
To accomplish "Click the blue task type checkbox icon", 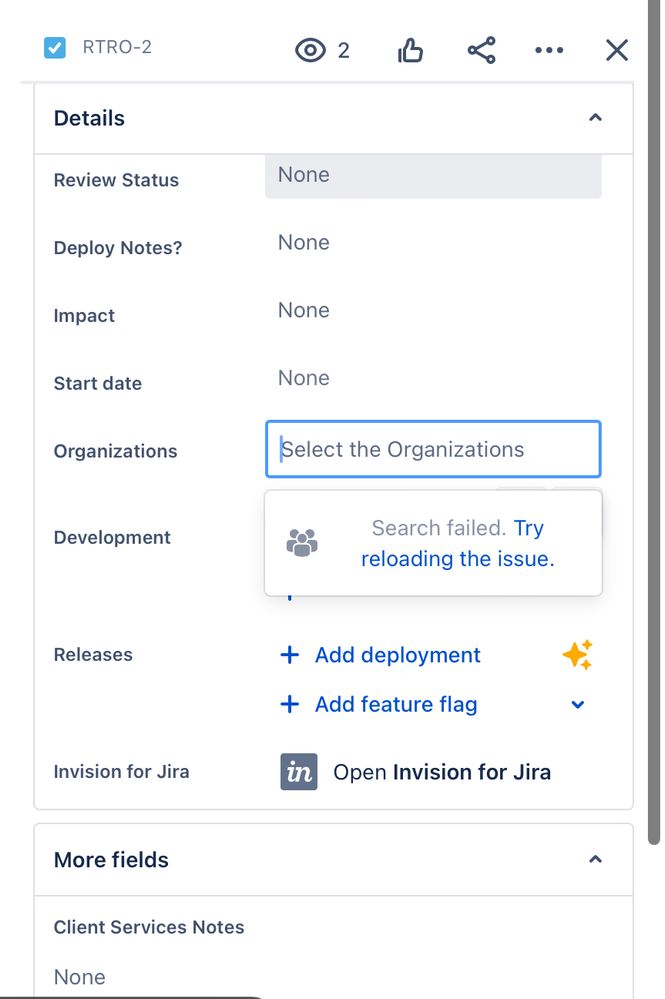I will pos(55,47).
